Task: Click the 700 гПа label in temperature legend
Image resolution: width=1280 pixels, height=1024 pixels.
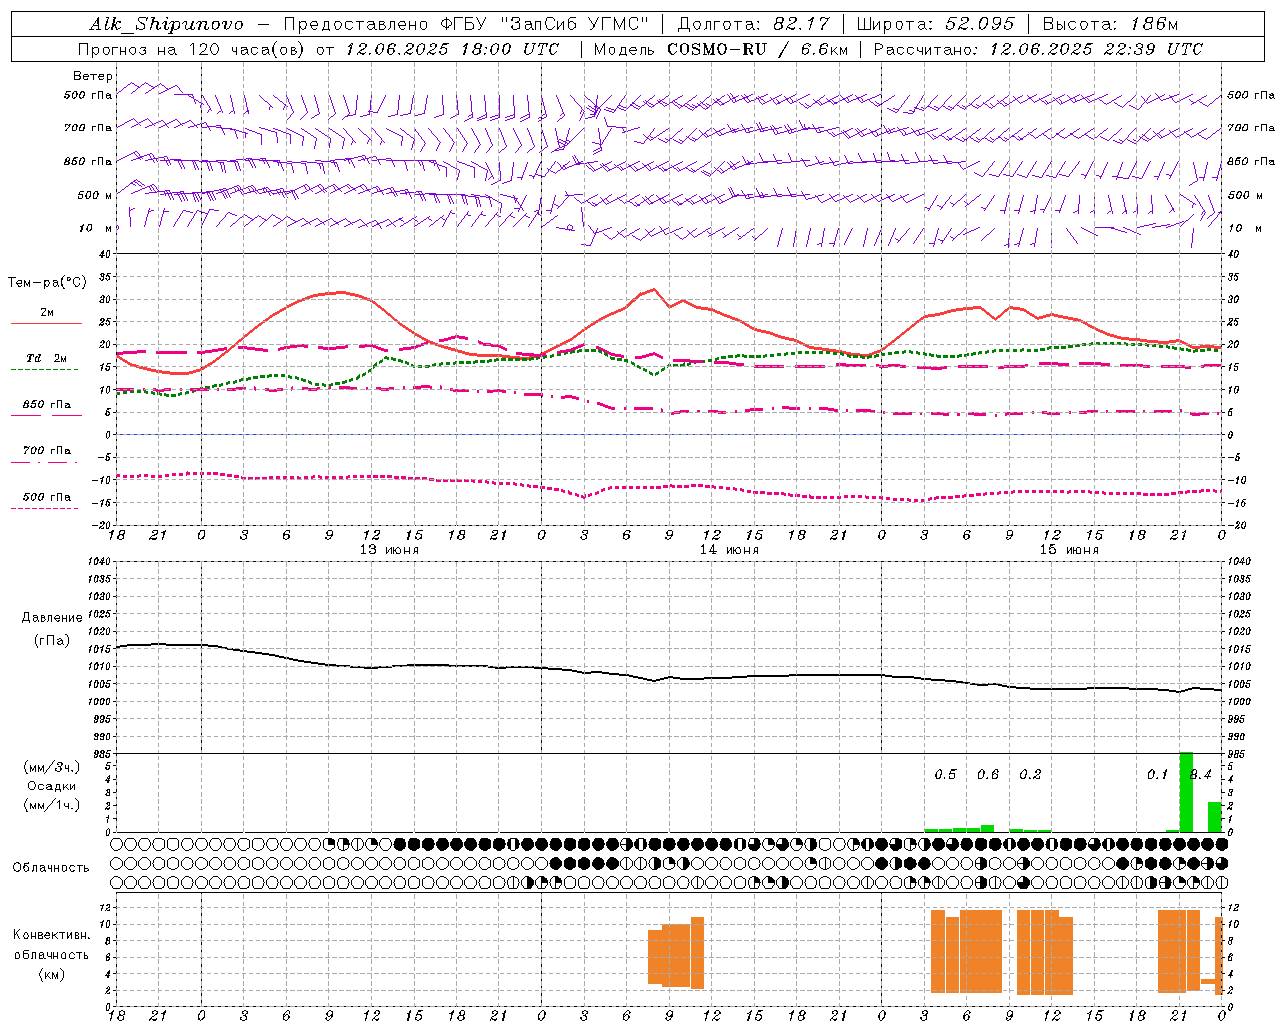Action: tap(47, 450)
